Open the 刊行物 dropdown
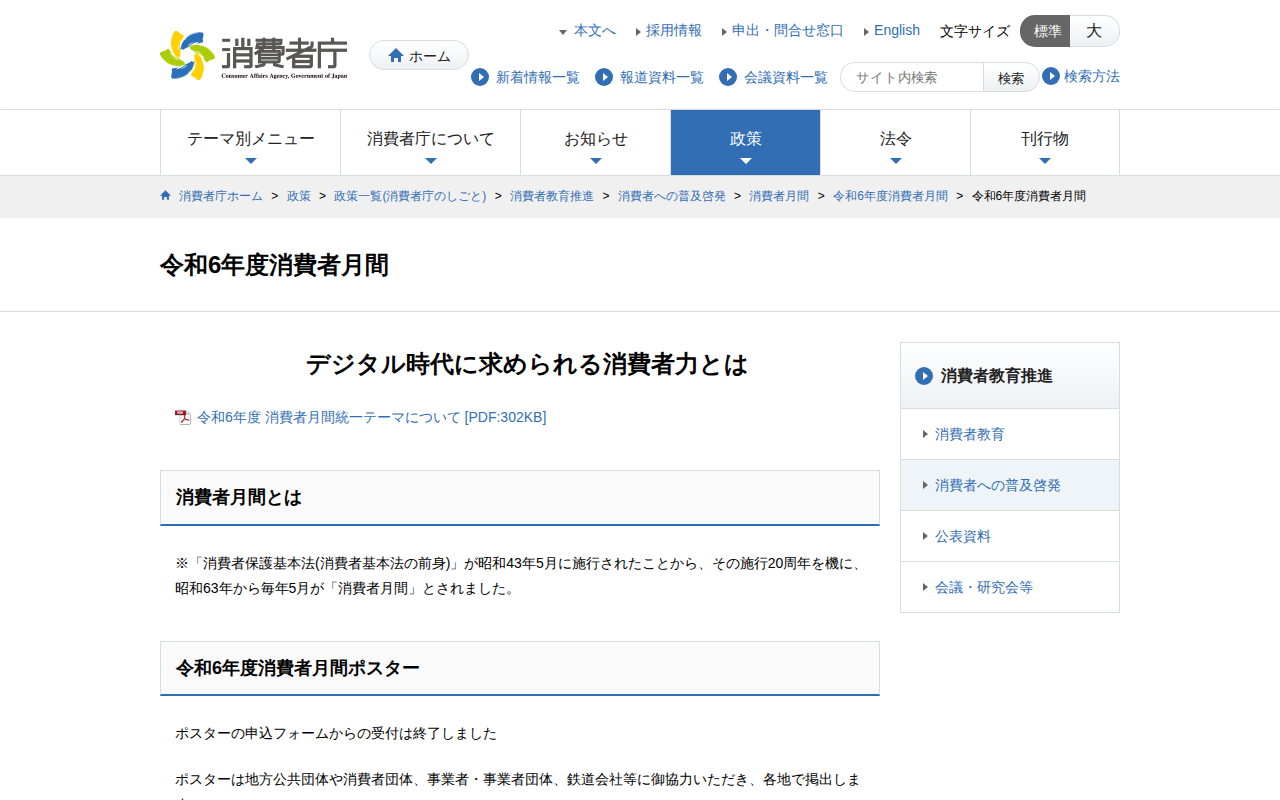The width and height of the screenshot is (1280, 800). point(1045,143)
